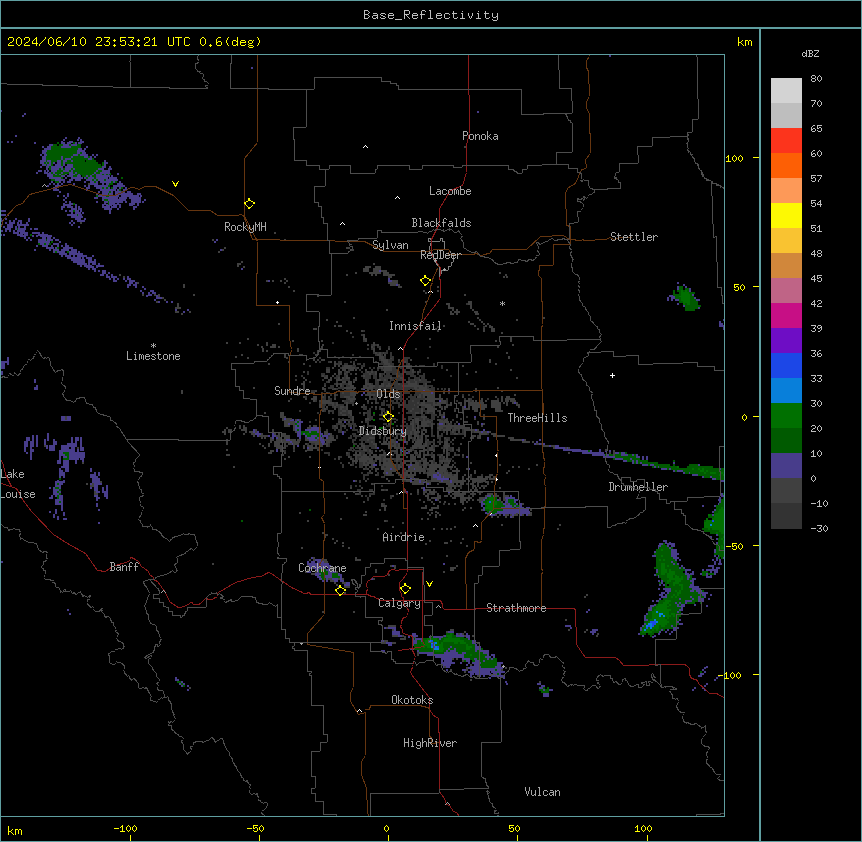
Task: Select the HighRiver label
Action: 430,743
